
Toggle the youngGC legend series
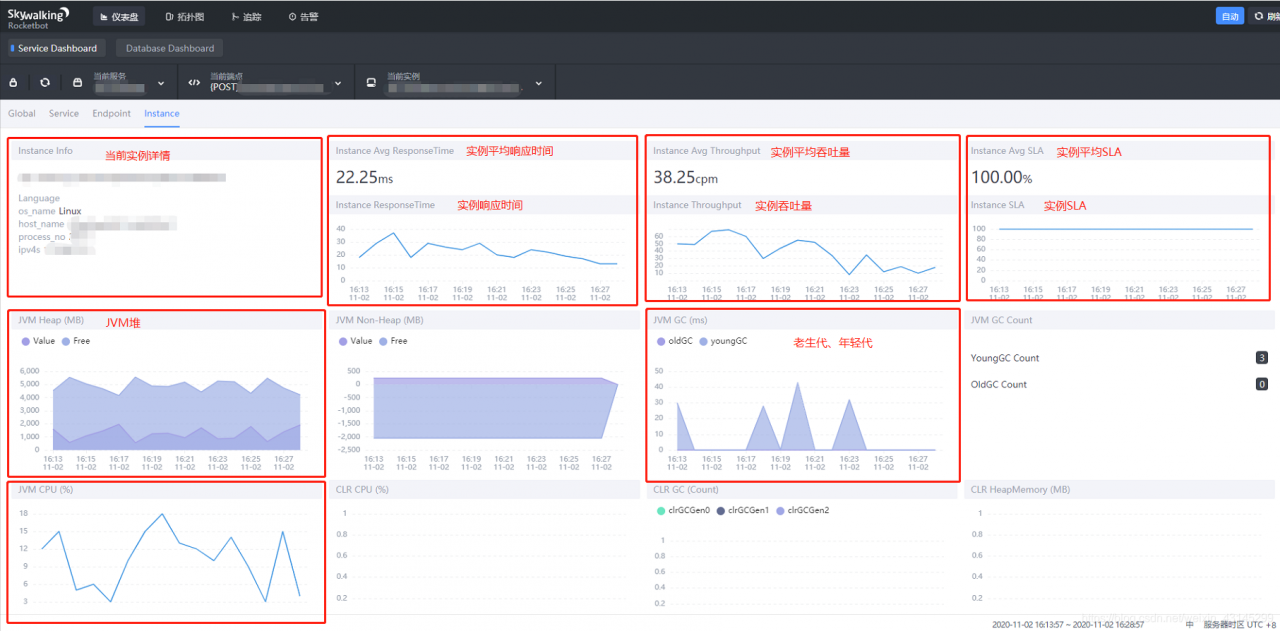(723, 341)
